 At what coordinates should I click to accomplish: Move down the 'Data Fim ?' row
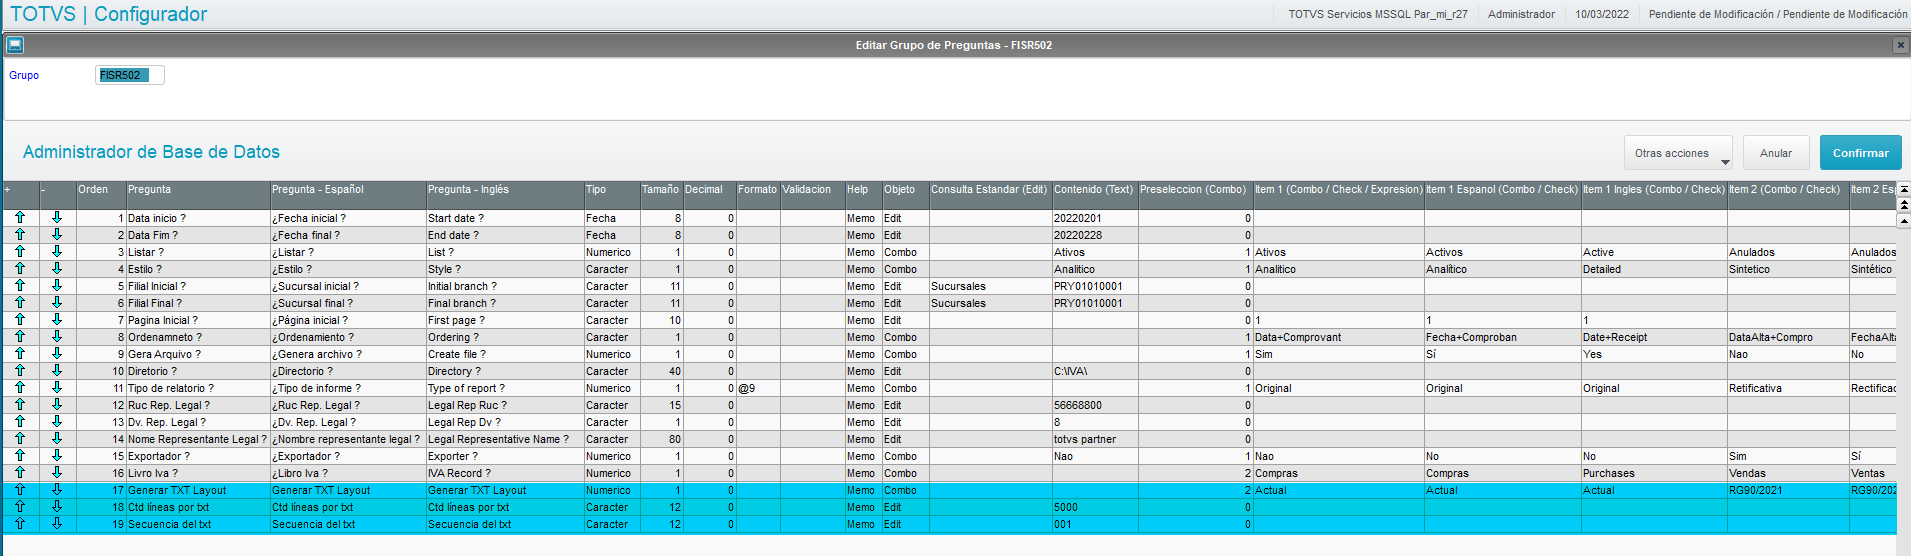[57, 234]
